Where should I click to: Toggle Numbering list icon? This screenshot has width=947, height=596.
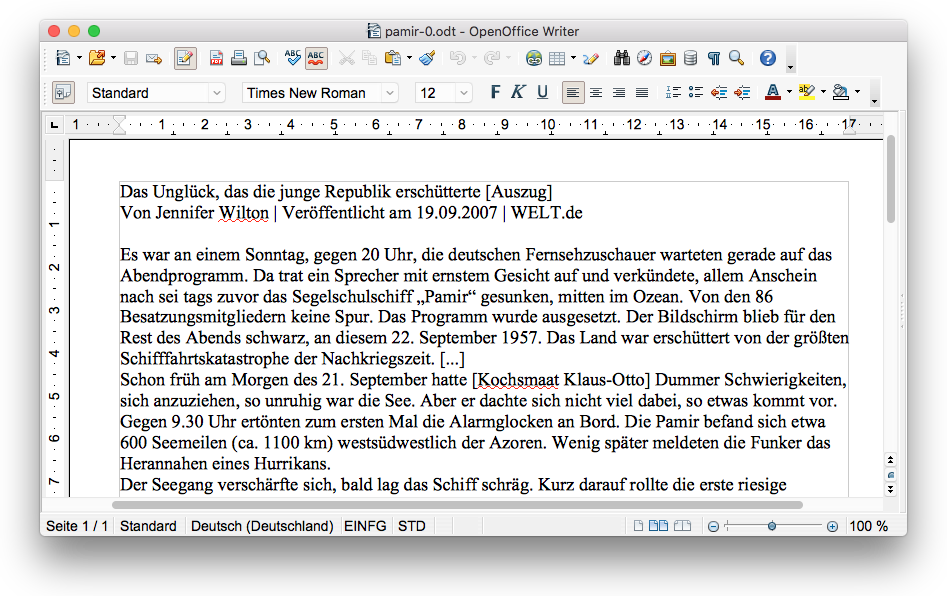pyautogui.click(x=673, y=92)
